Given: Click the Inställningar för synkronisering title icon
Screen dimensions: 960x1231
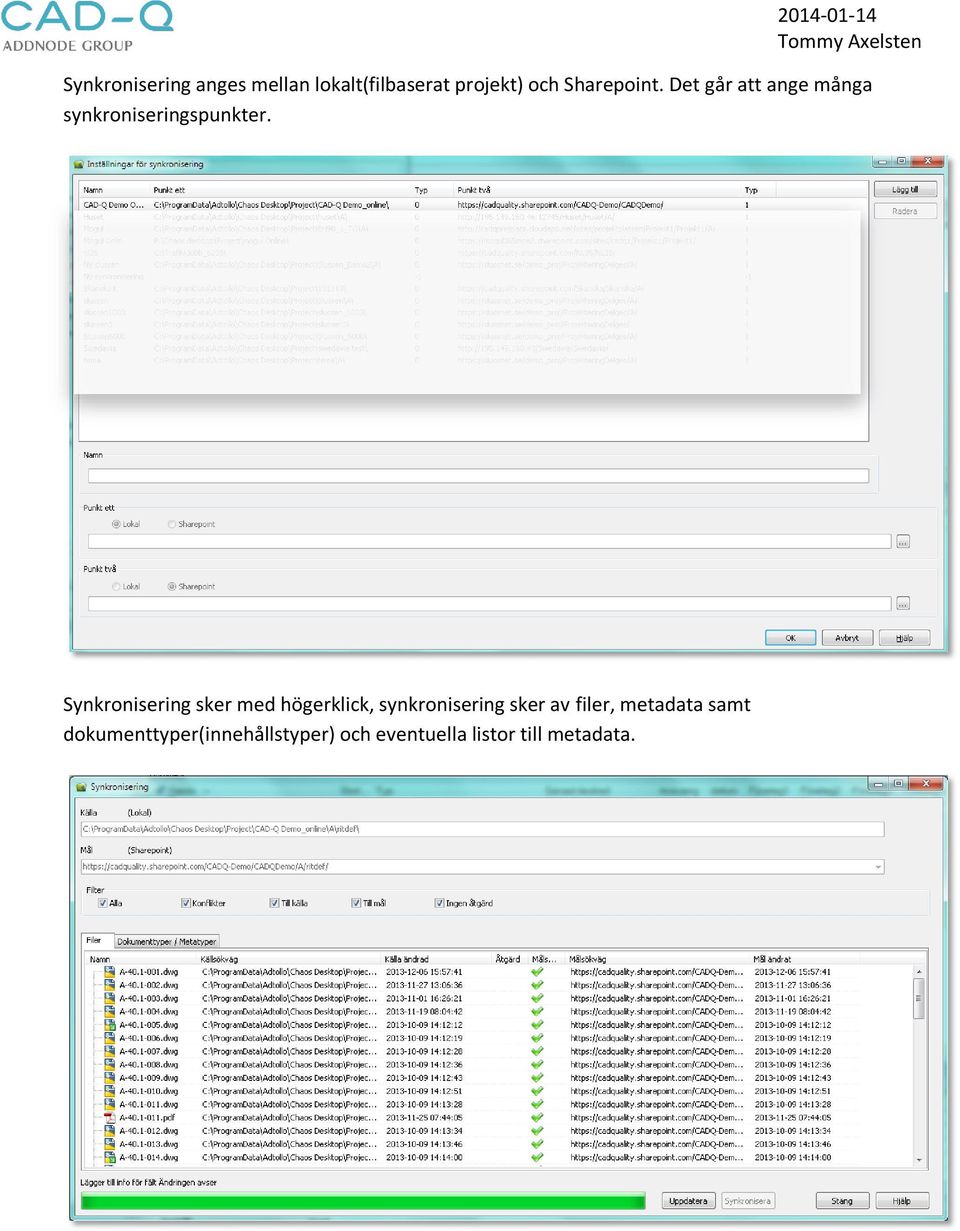Looking at the screenshot, I should pyautogui.click(x=79, y=164).
